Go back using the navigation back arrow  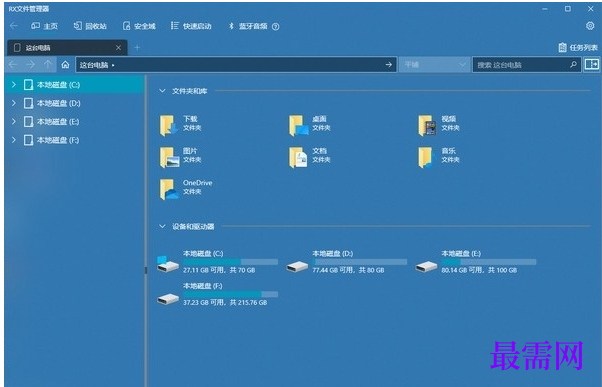pyautogui.click(x=13, y=64)
